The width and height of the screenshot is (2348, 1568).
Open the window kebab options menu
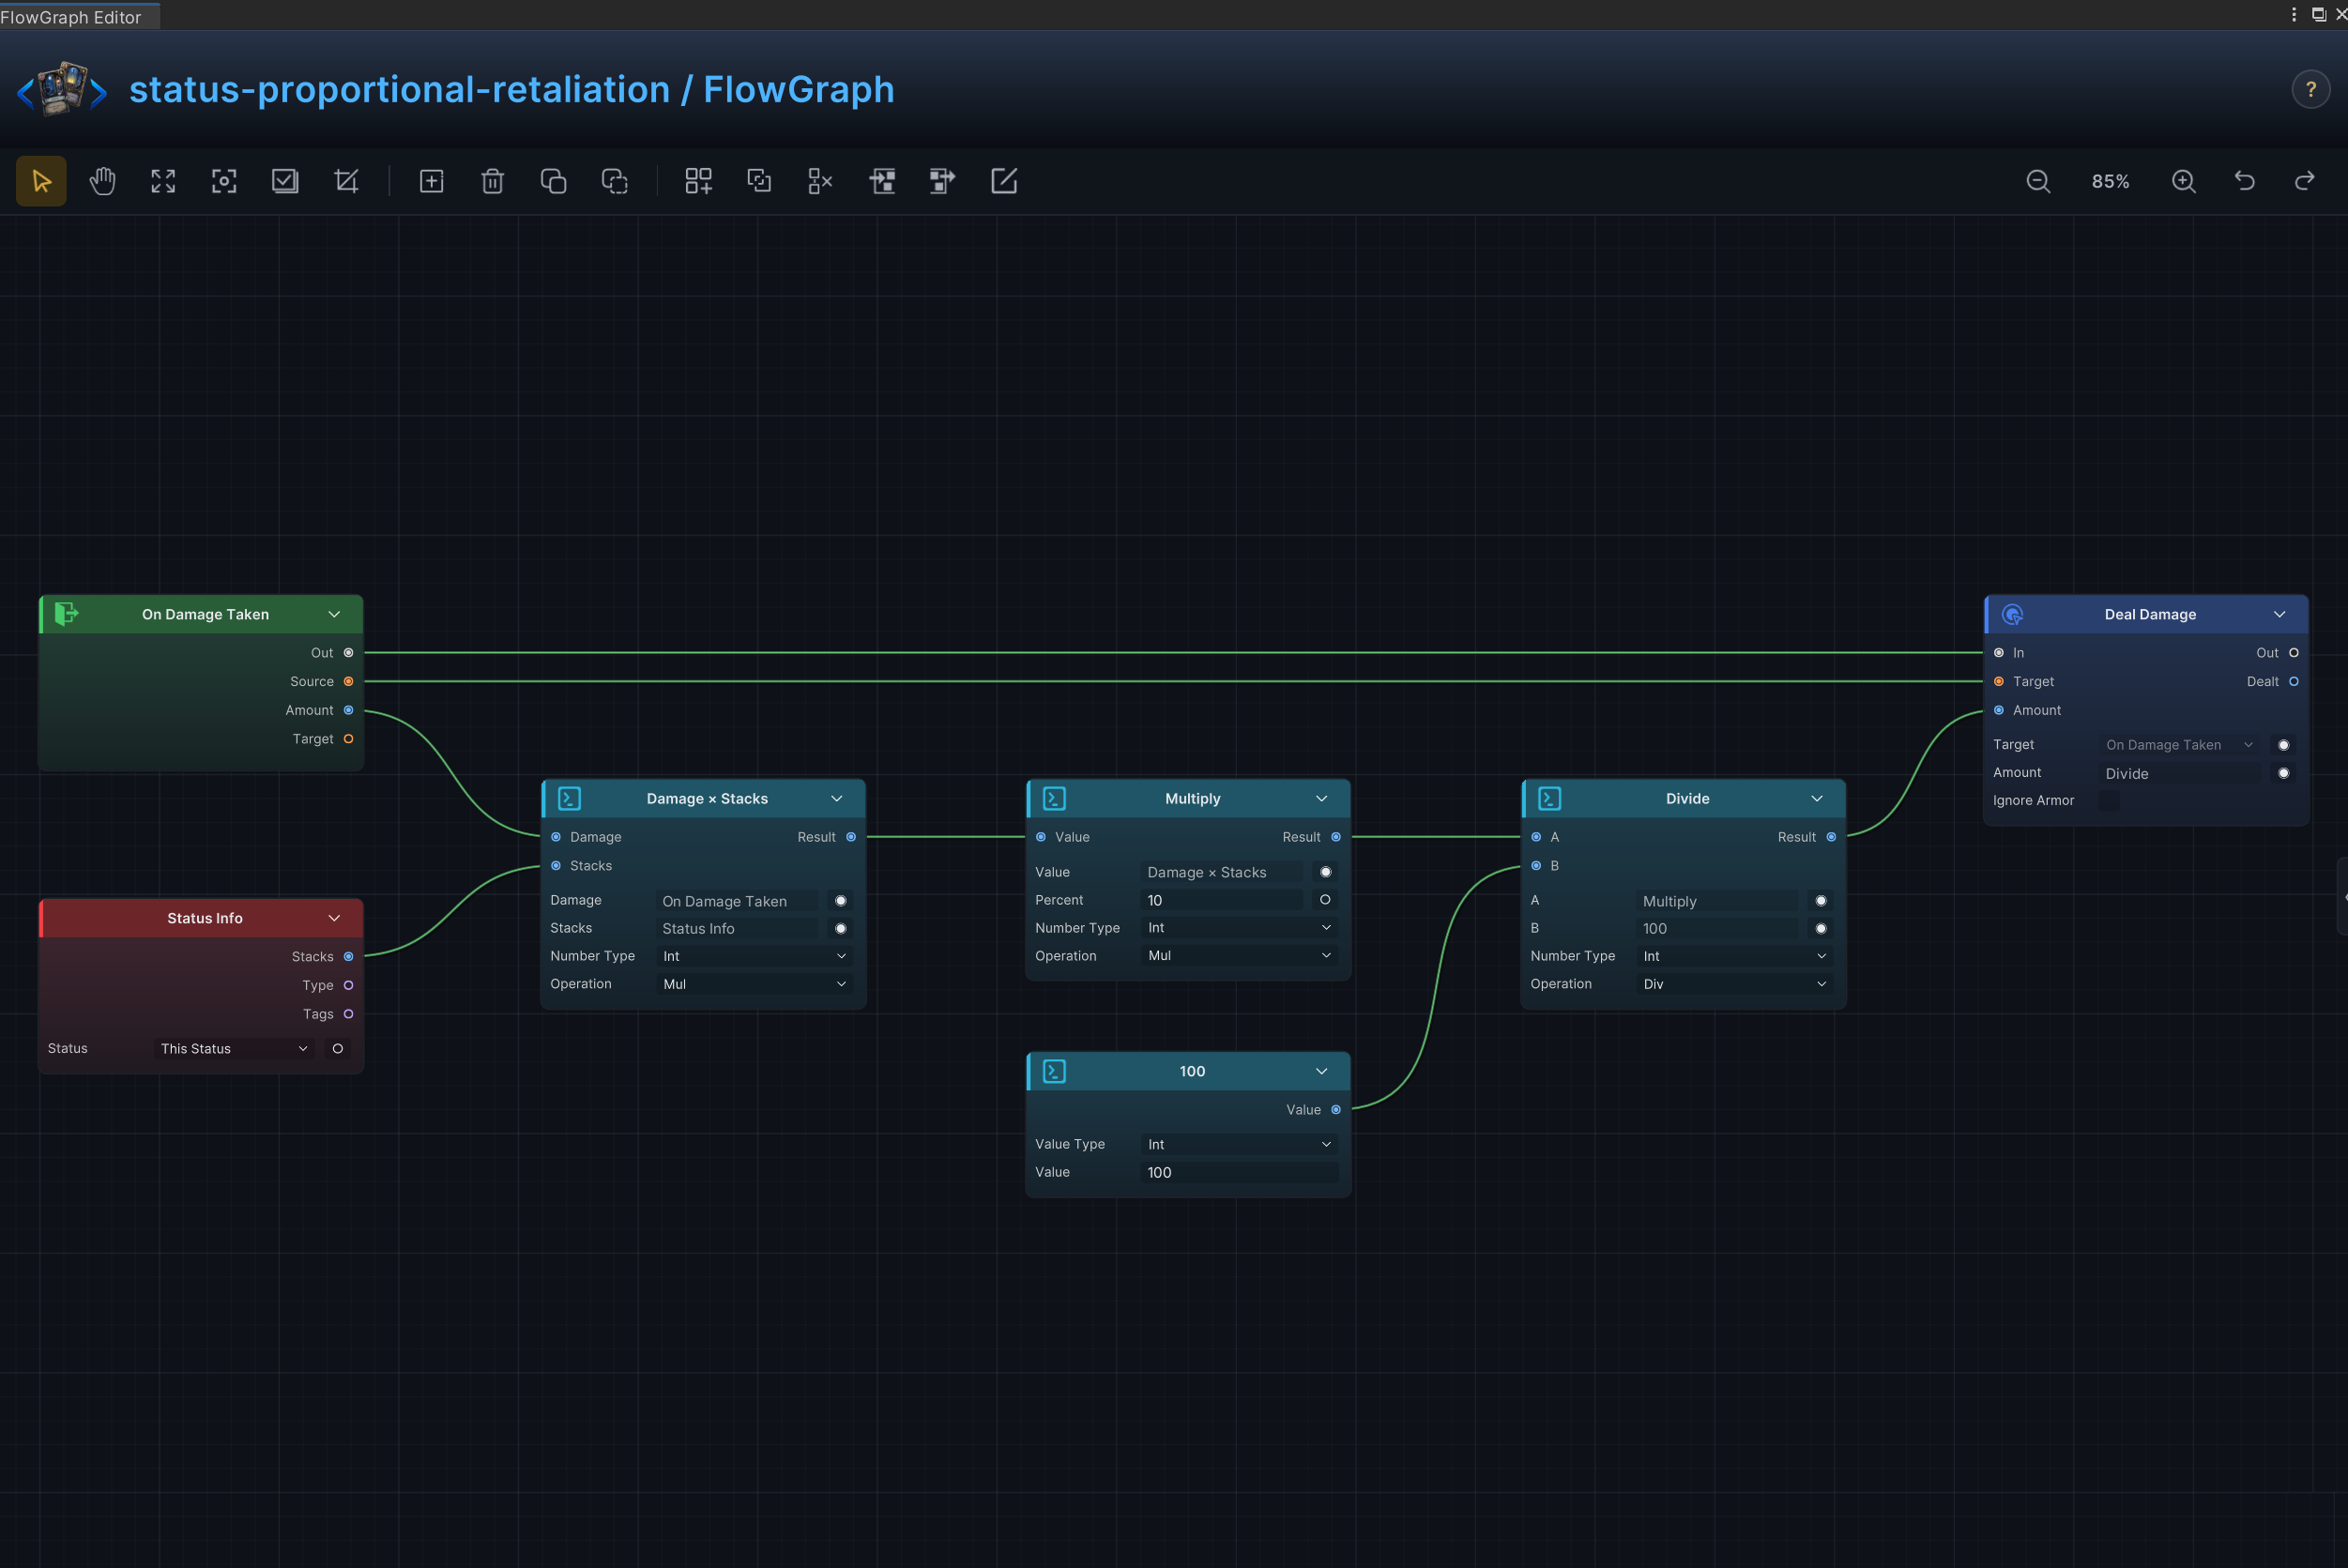tap(2293, 14)
